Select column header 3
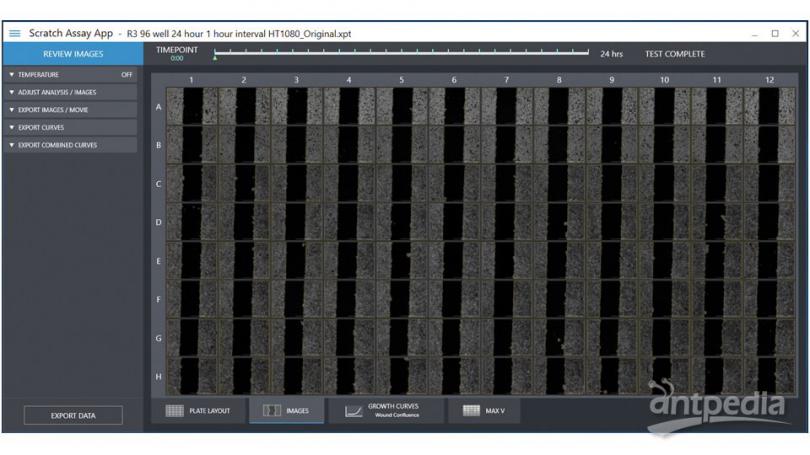 [x=297, y=80]
